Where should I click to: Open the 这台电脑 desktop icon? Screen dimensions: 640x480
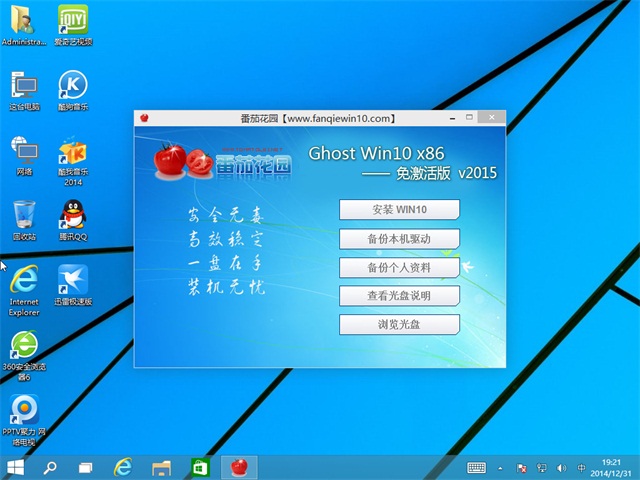pyautogui.click(x=24, y=87)
